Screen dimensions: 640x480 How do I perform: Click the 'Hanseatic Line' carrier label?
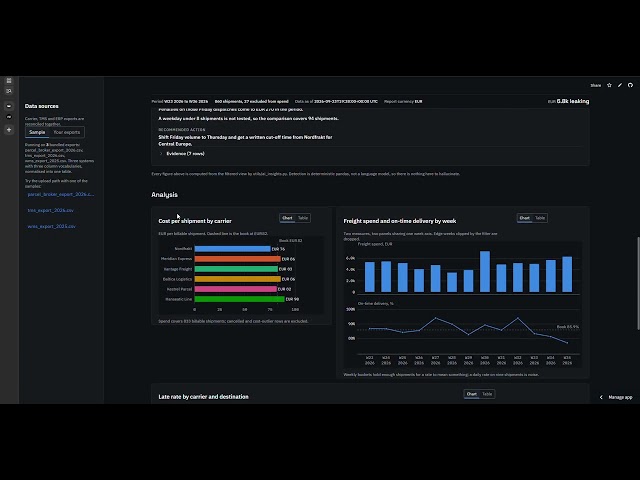(178, 299)
